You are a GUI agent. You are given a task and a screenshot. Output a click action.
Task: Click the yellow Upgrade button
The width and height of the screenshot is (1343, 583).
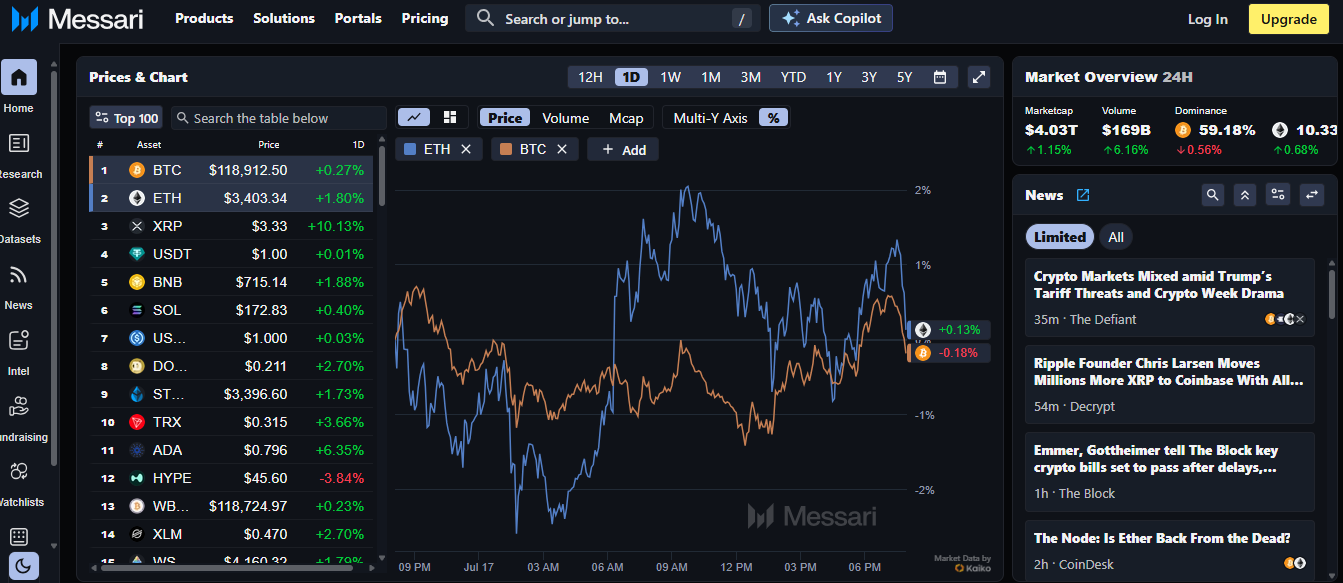(1289, 19)
